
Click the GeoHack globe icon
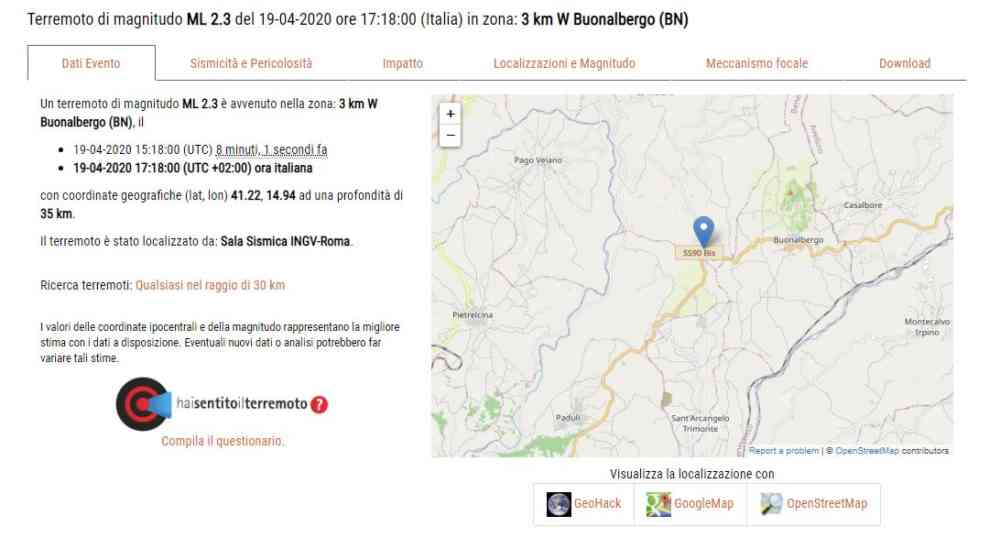559,504
